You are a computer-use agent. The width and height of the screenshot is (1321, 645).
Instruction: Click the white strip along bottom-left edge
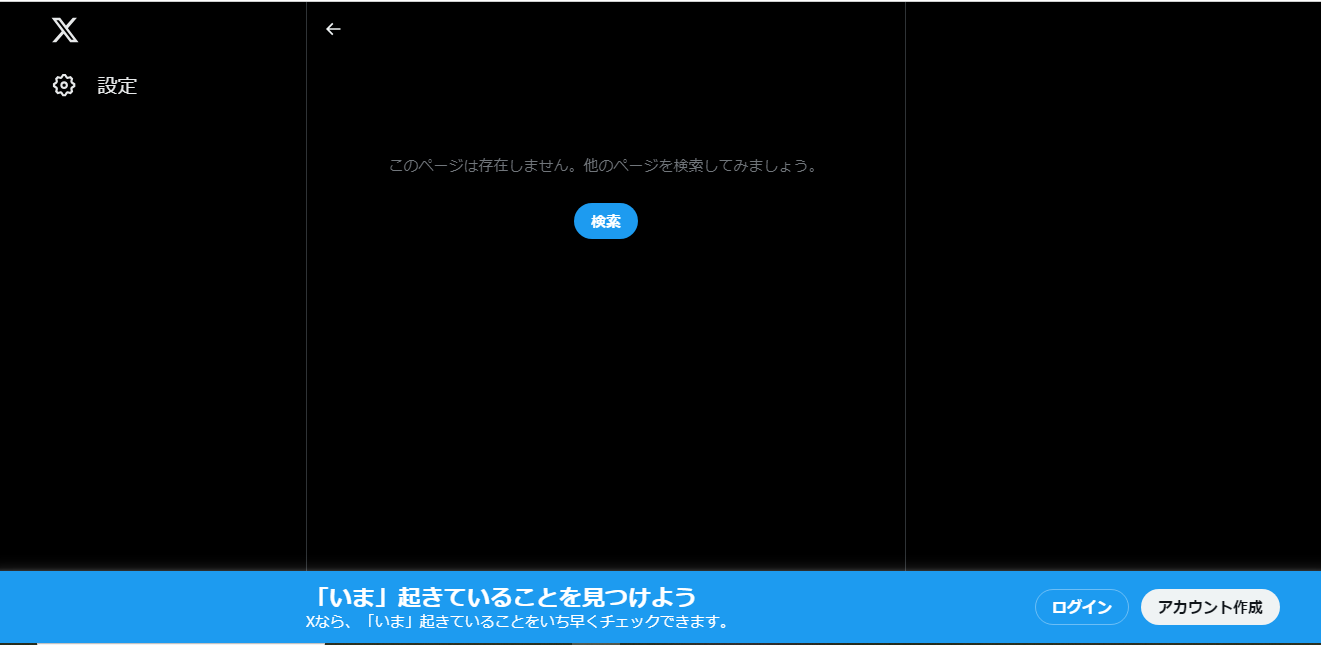tap(180, 643)
